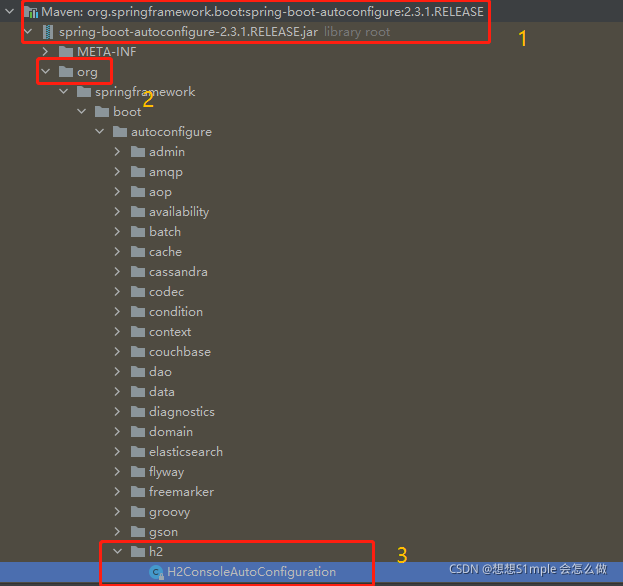Viewport: 623px width, 586px height.
Task: Click the H2ConsoleAutoConfiguration class icon
Action: tap(156, 572)
